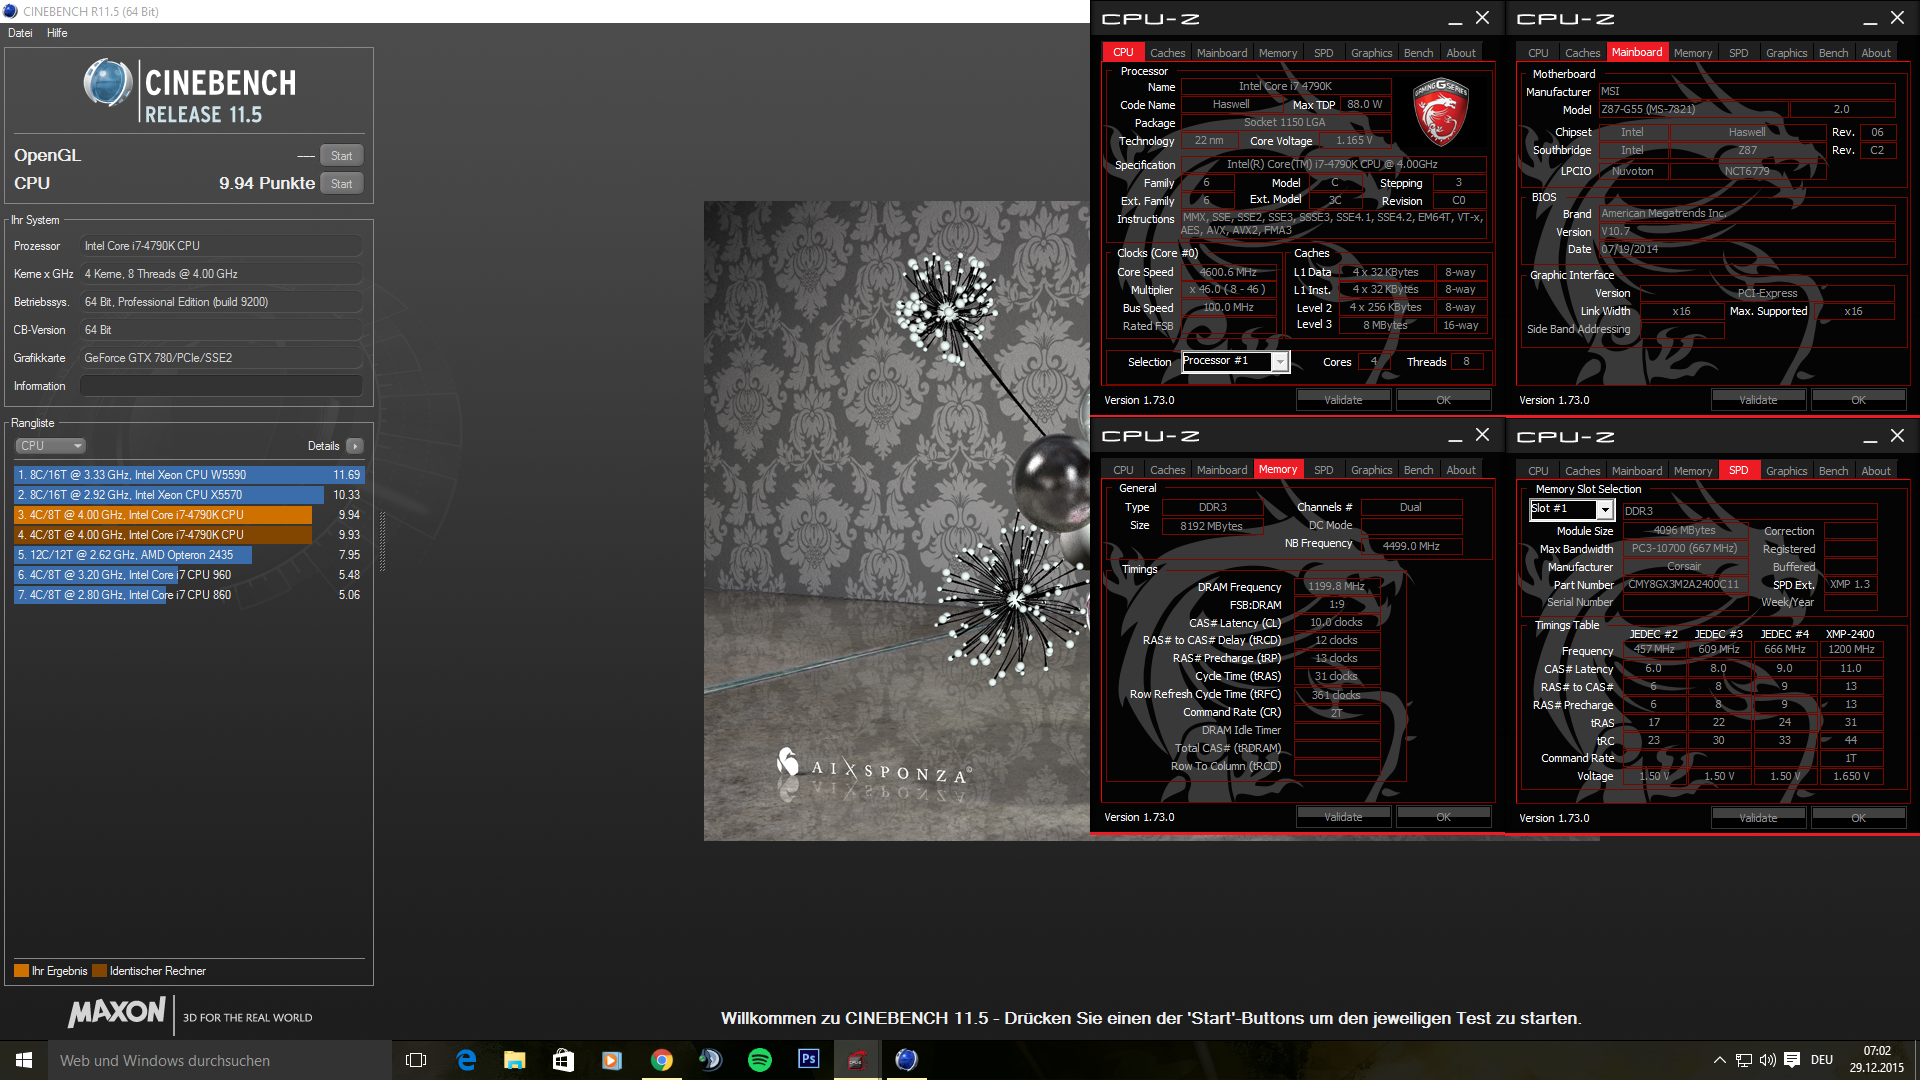Click OK in Mainboard window
Viewport: 1920px width, 1080px height.
point(1858,400)
